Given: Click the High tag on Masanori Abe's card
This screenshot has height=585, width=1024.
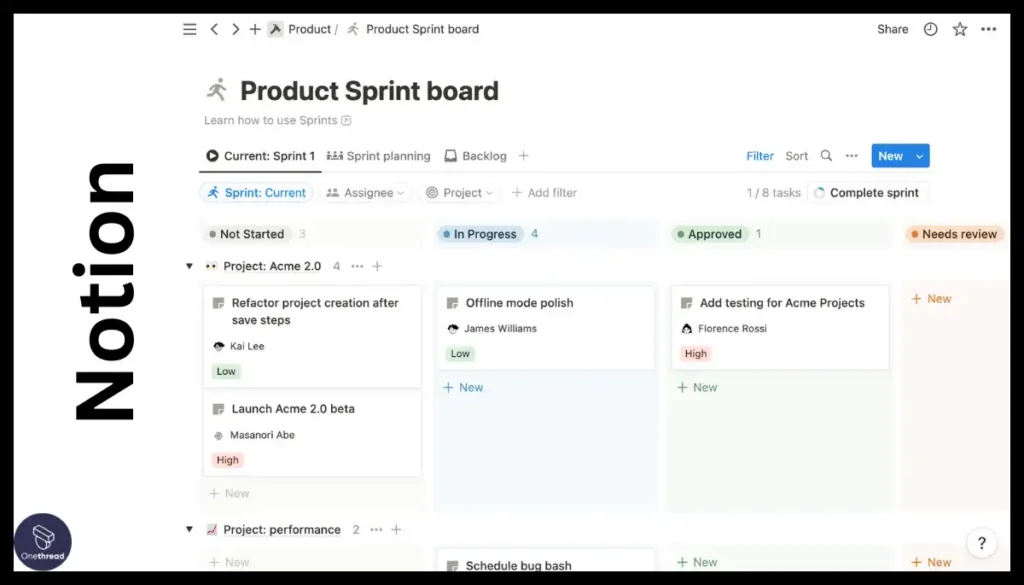Looking at the screenshot, I should 227,460.
